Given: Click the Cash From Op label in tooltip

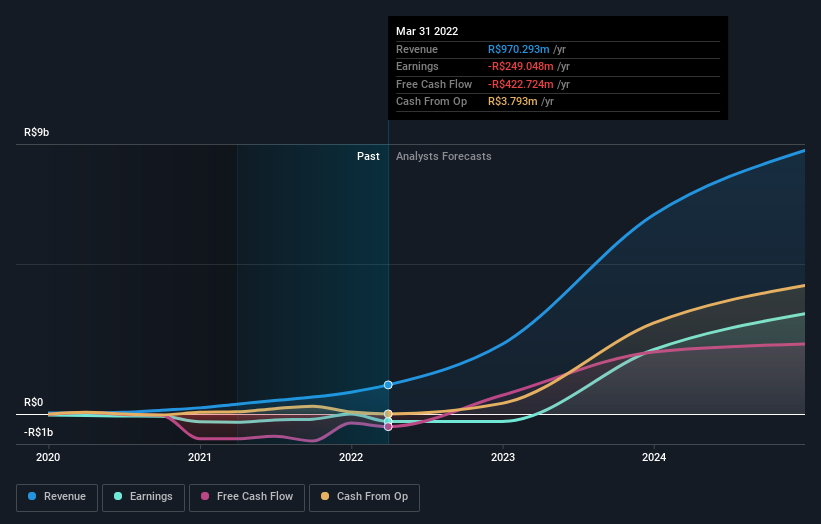Looking at the screenshot, I should [431, 102].
